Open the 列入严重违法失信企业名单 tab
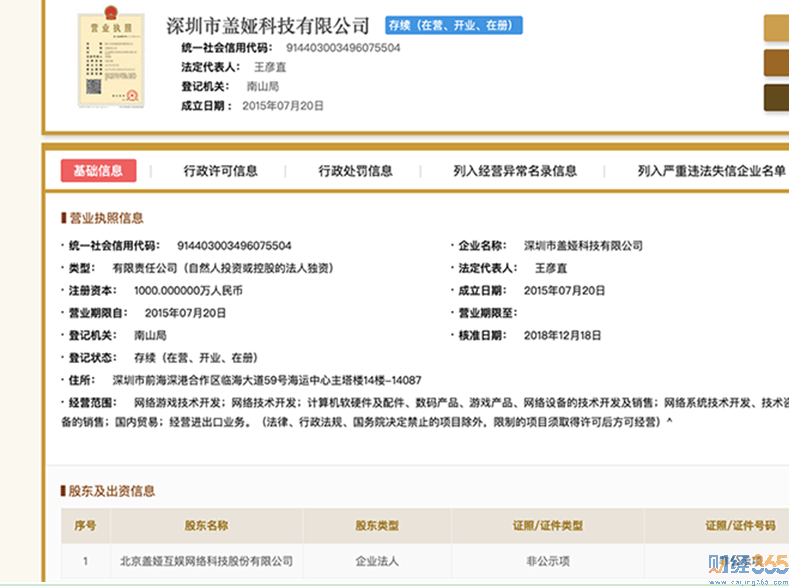The image size is (789, 586). 712,171
